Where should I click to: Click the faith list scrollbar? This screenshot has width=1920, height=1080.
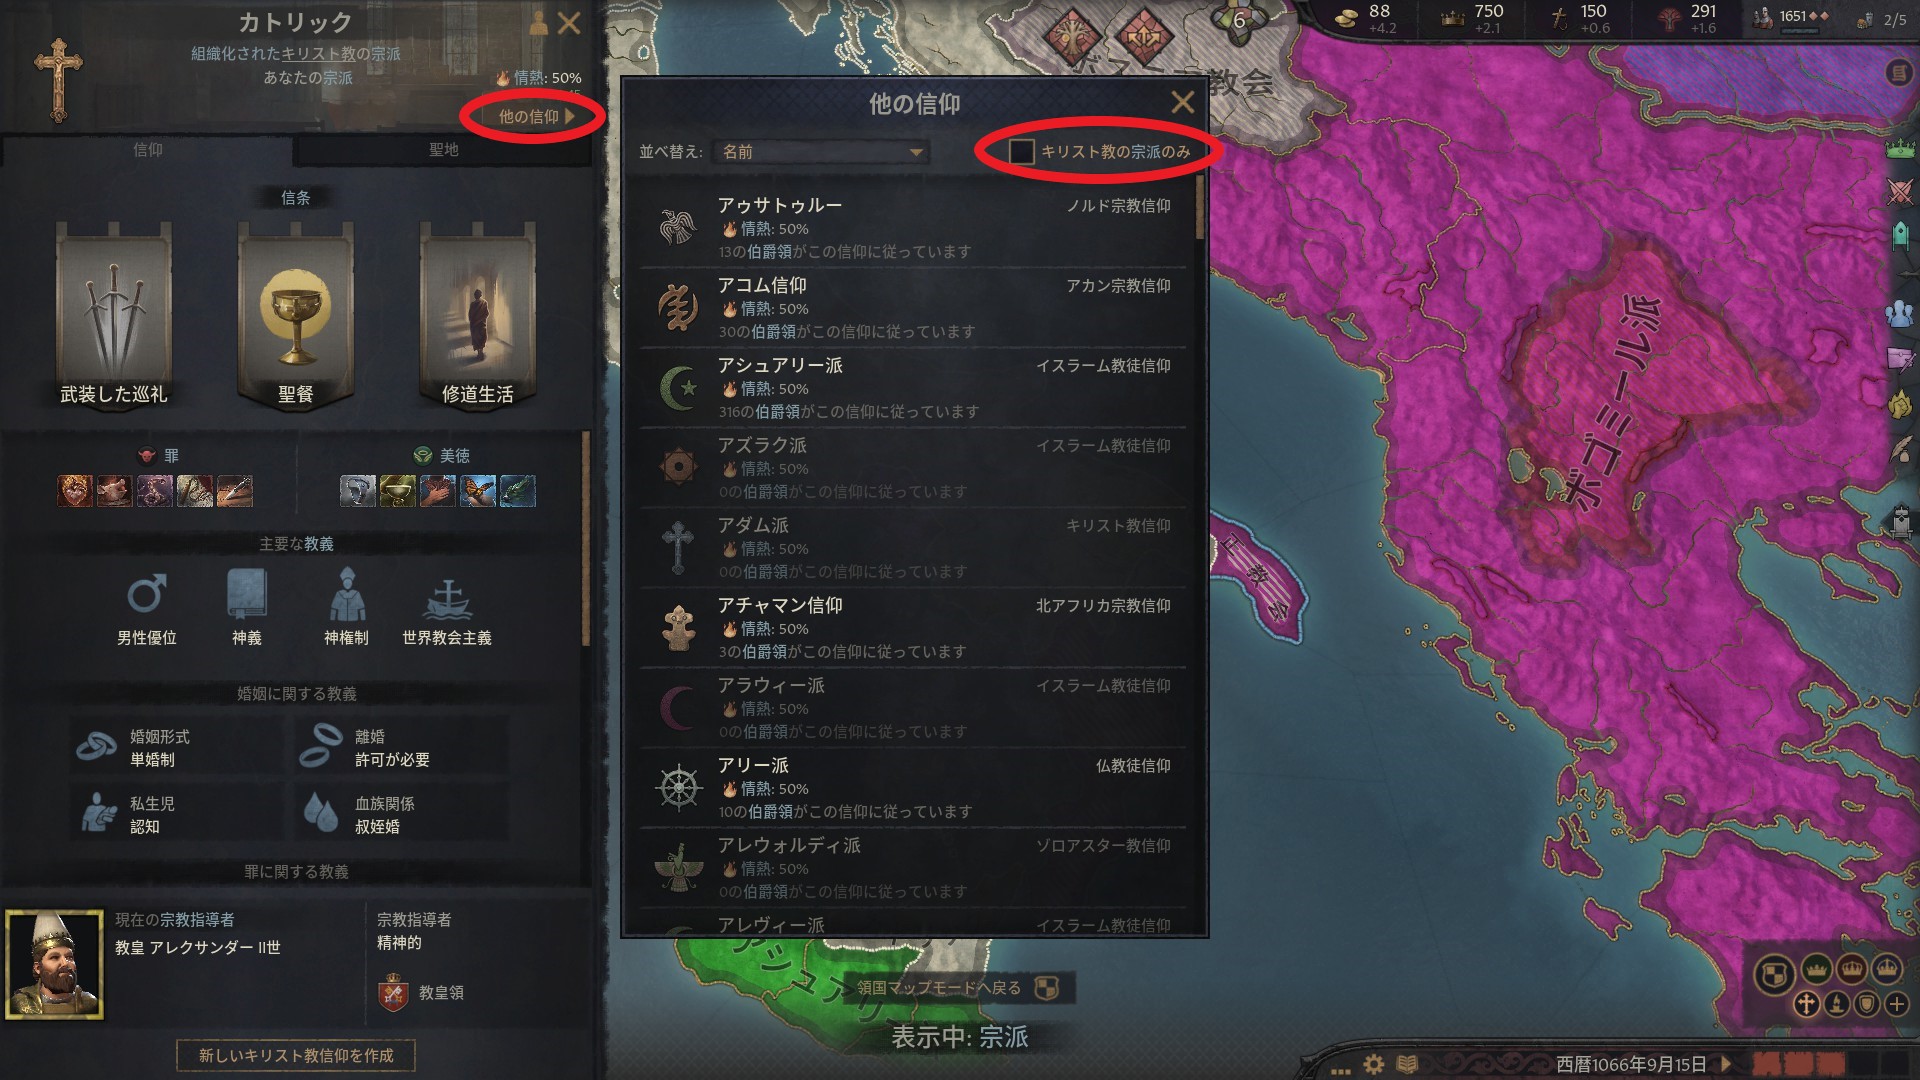tap(1200, 208)
